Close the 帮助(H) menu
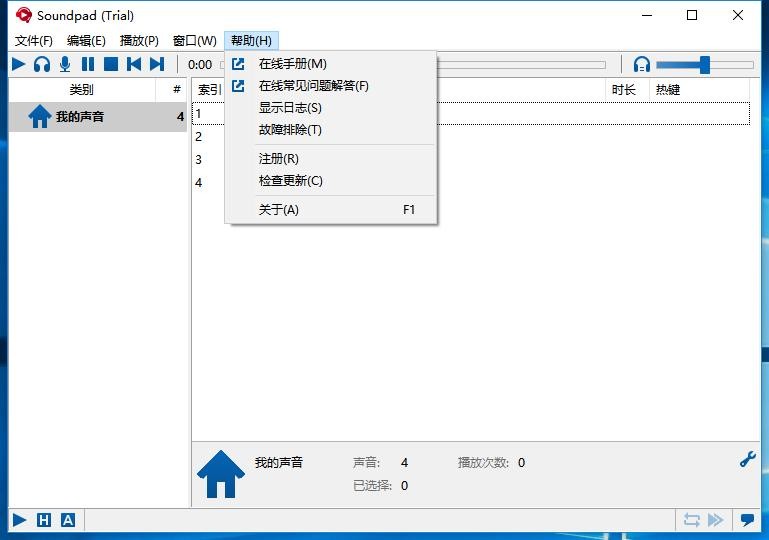This screenshot has height=540, width=769. 251,41
